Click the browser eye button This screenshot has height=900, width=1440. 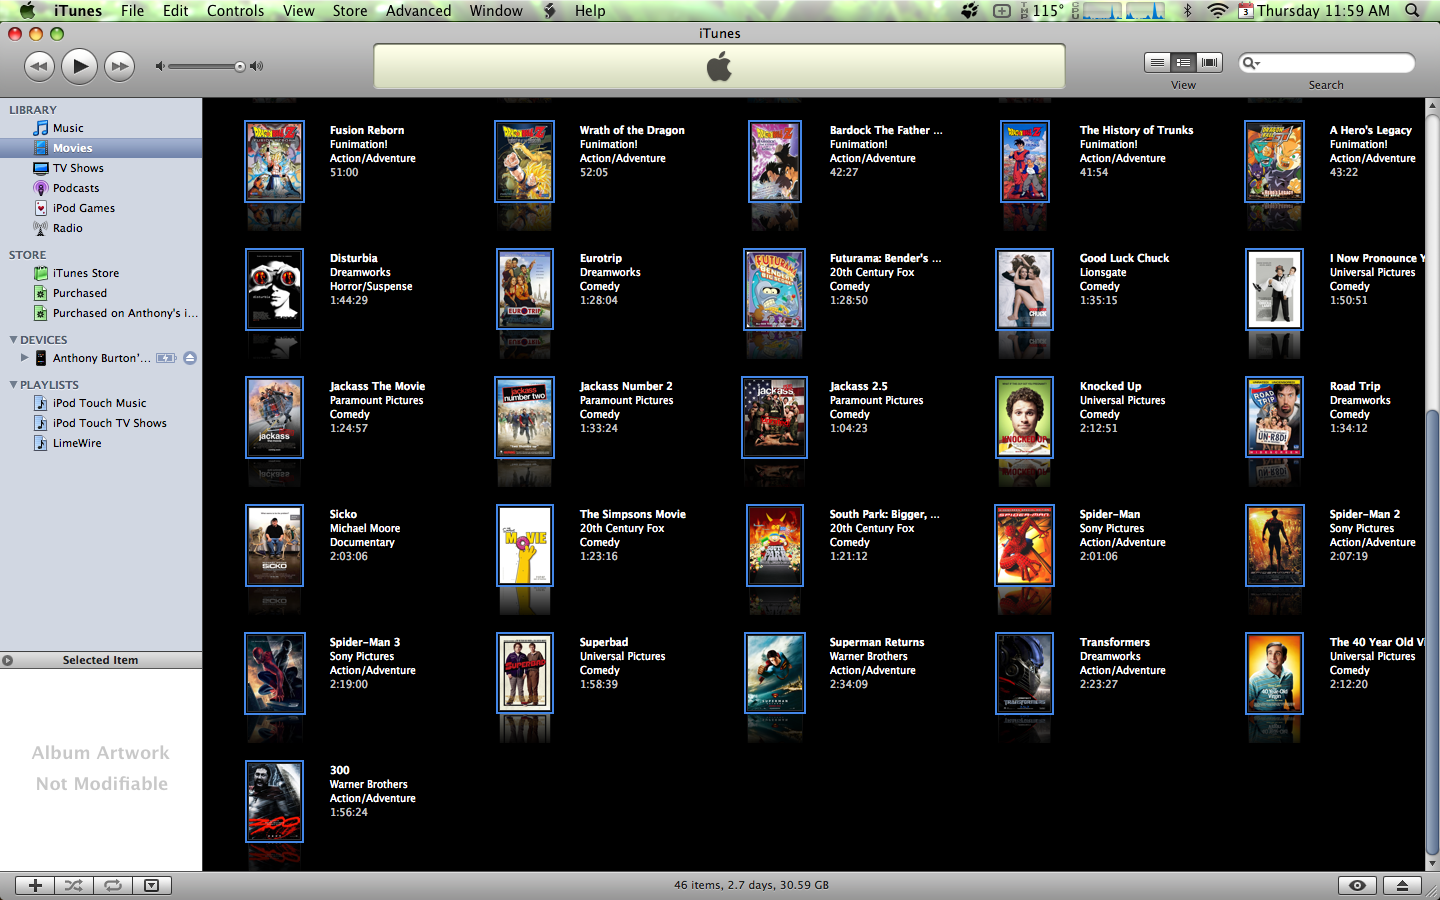[1357, 885]
